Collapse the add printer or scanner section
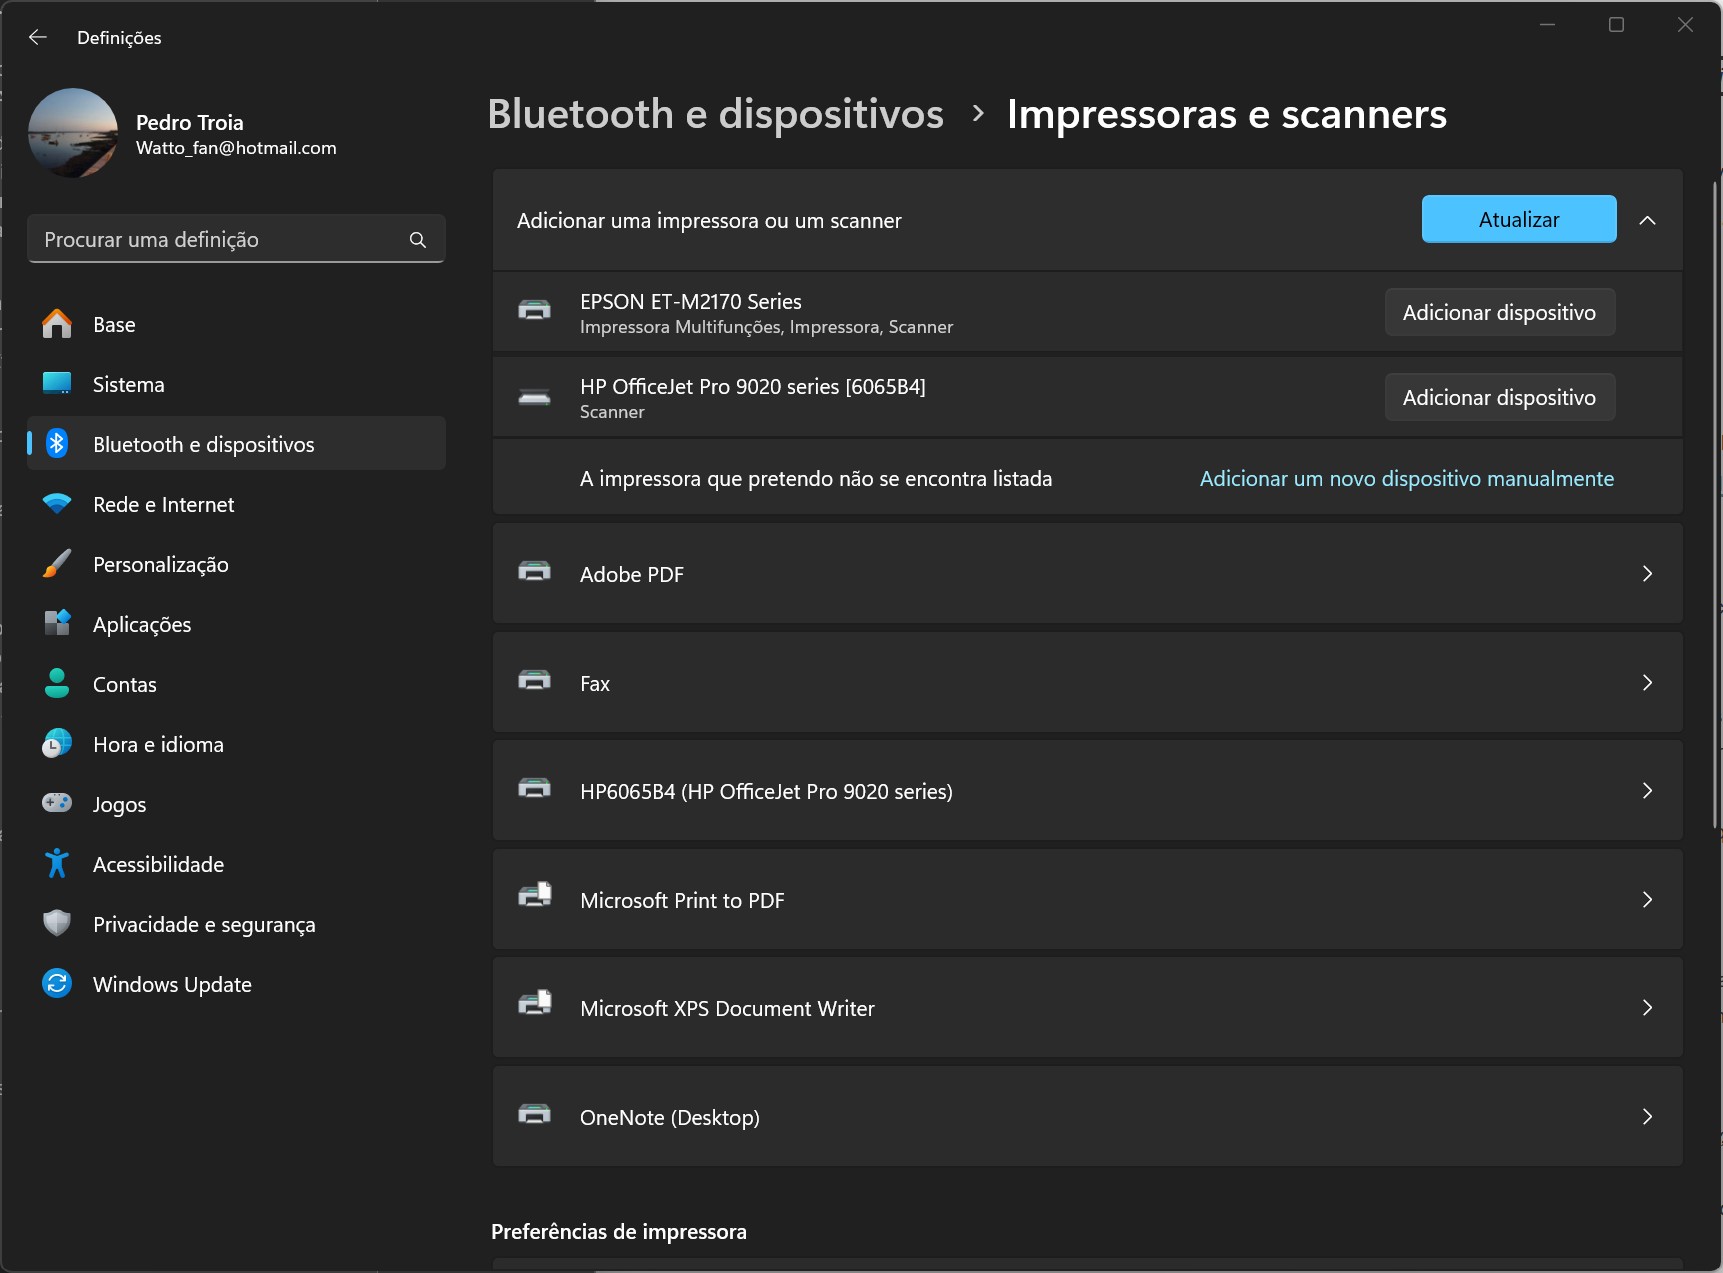Screen dimensions: 1723x1273 pyautogui.click(x=1647, y=220)
